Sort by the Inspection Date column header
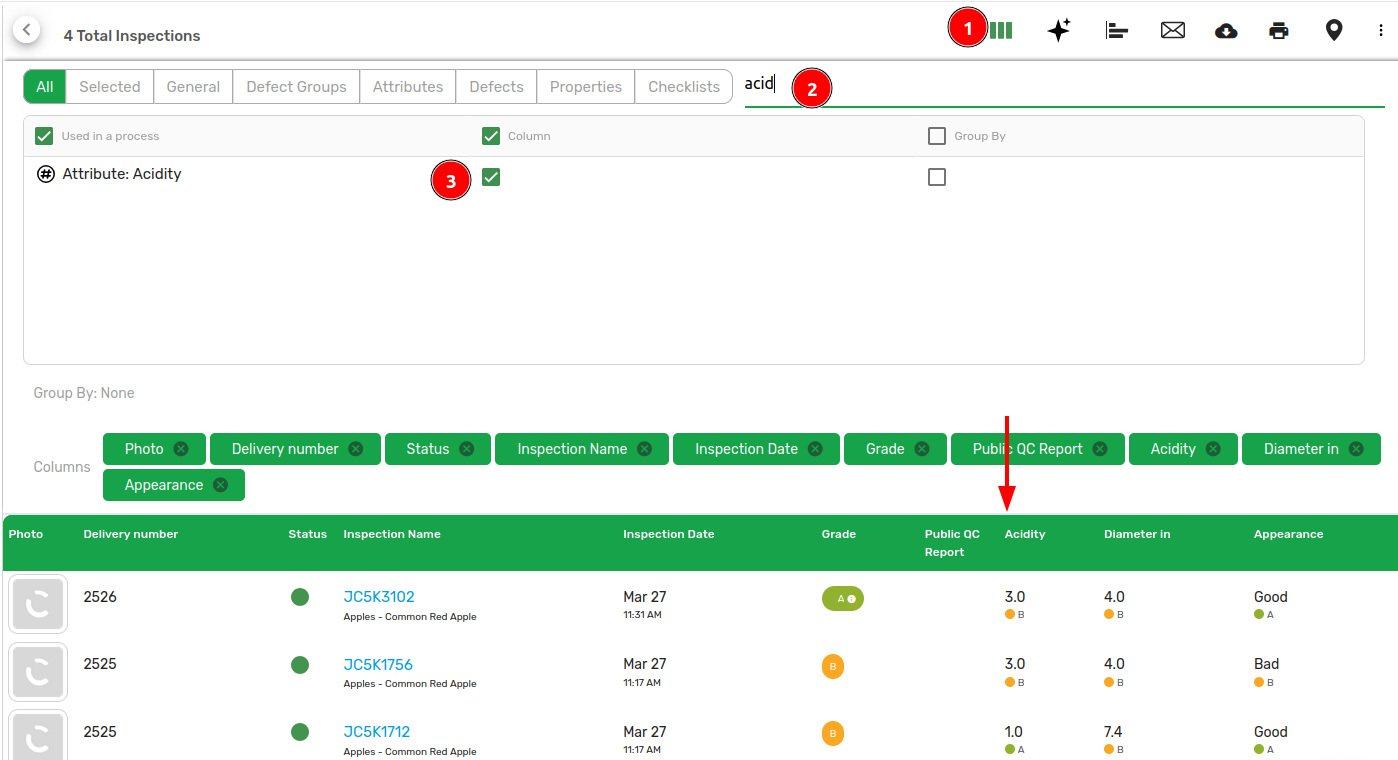The height and width of the screenshot is (760, 1398). (x=669, y=534)
